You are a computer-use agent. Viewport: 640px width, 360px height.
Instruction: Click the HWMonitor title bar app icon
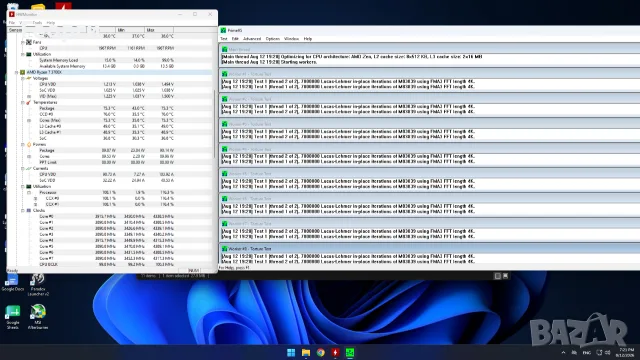(x=12, y=14)
